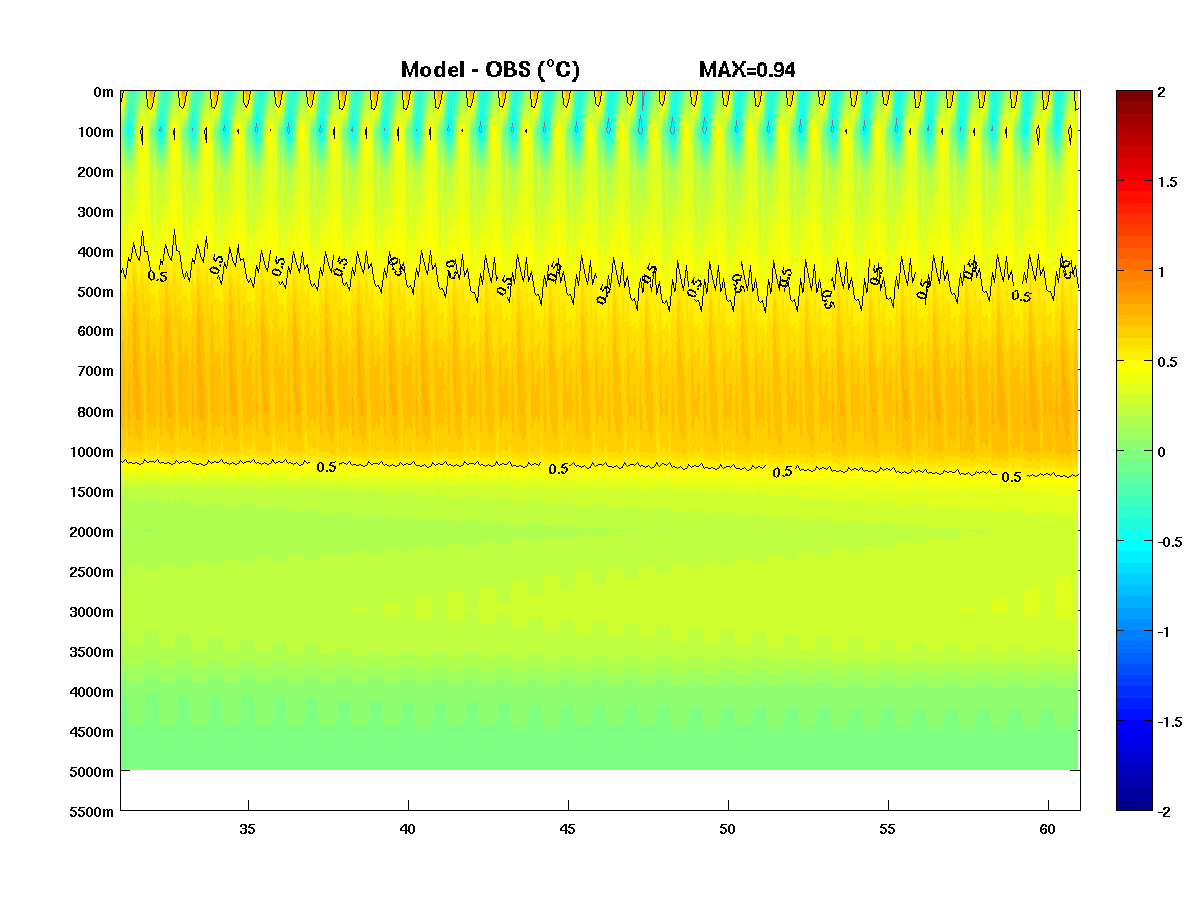Click the "500m" depth axis label
Image resolution: width=1200 pixels, height=900 pixels.
[97, 292]
